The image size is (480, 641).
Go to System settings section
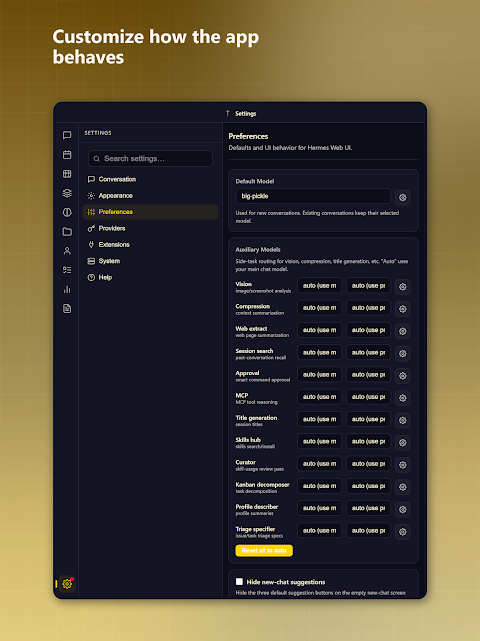coord(150,261)
